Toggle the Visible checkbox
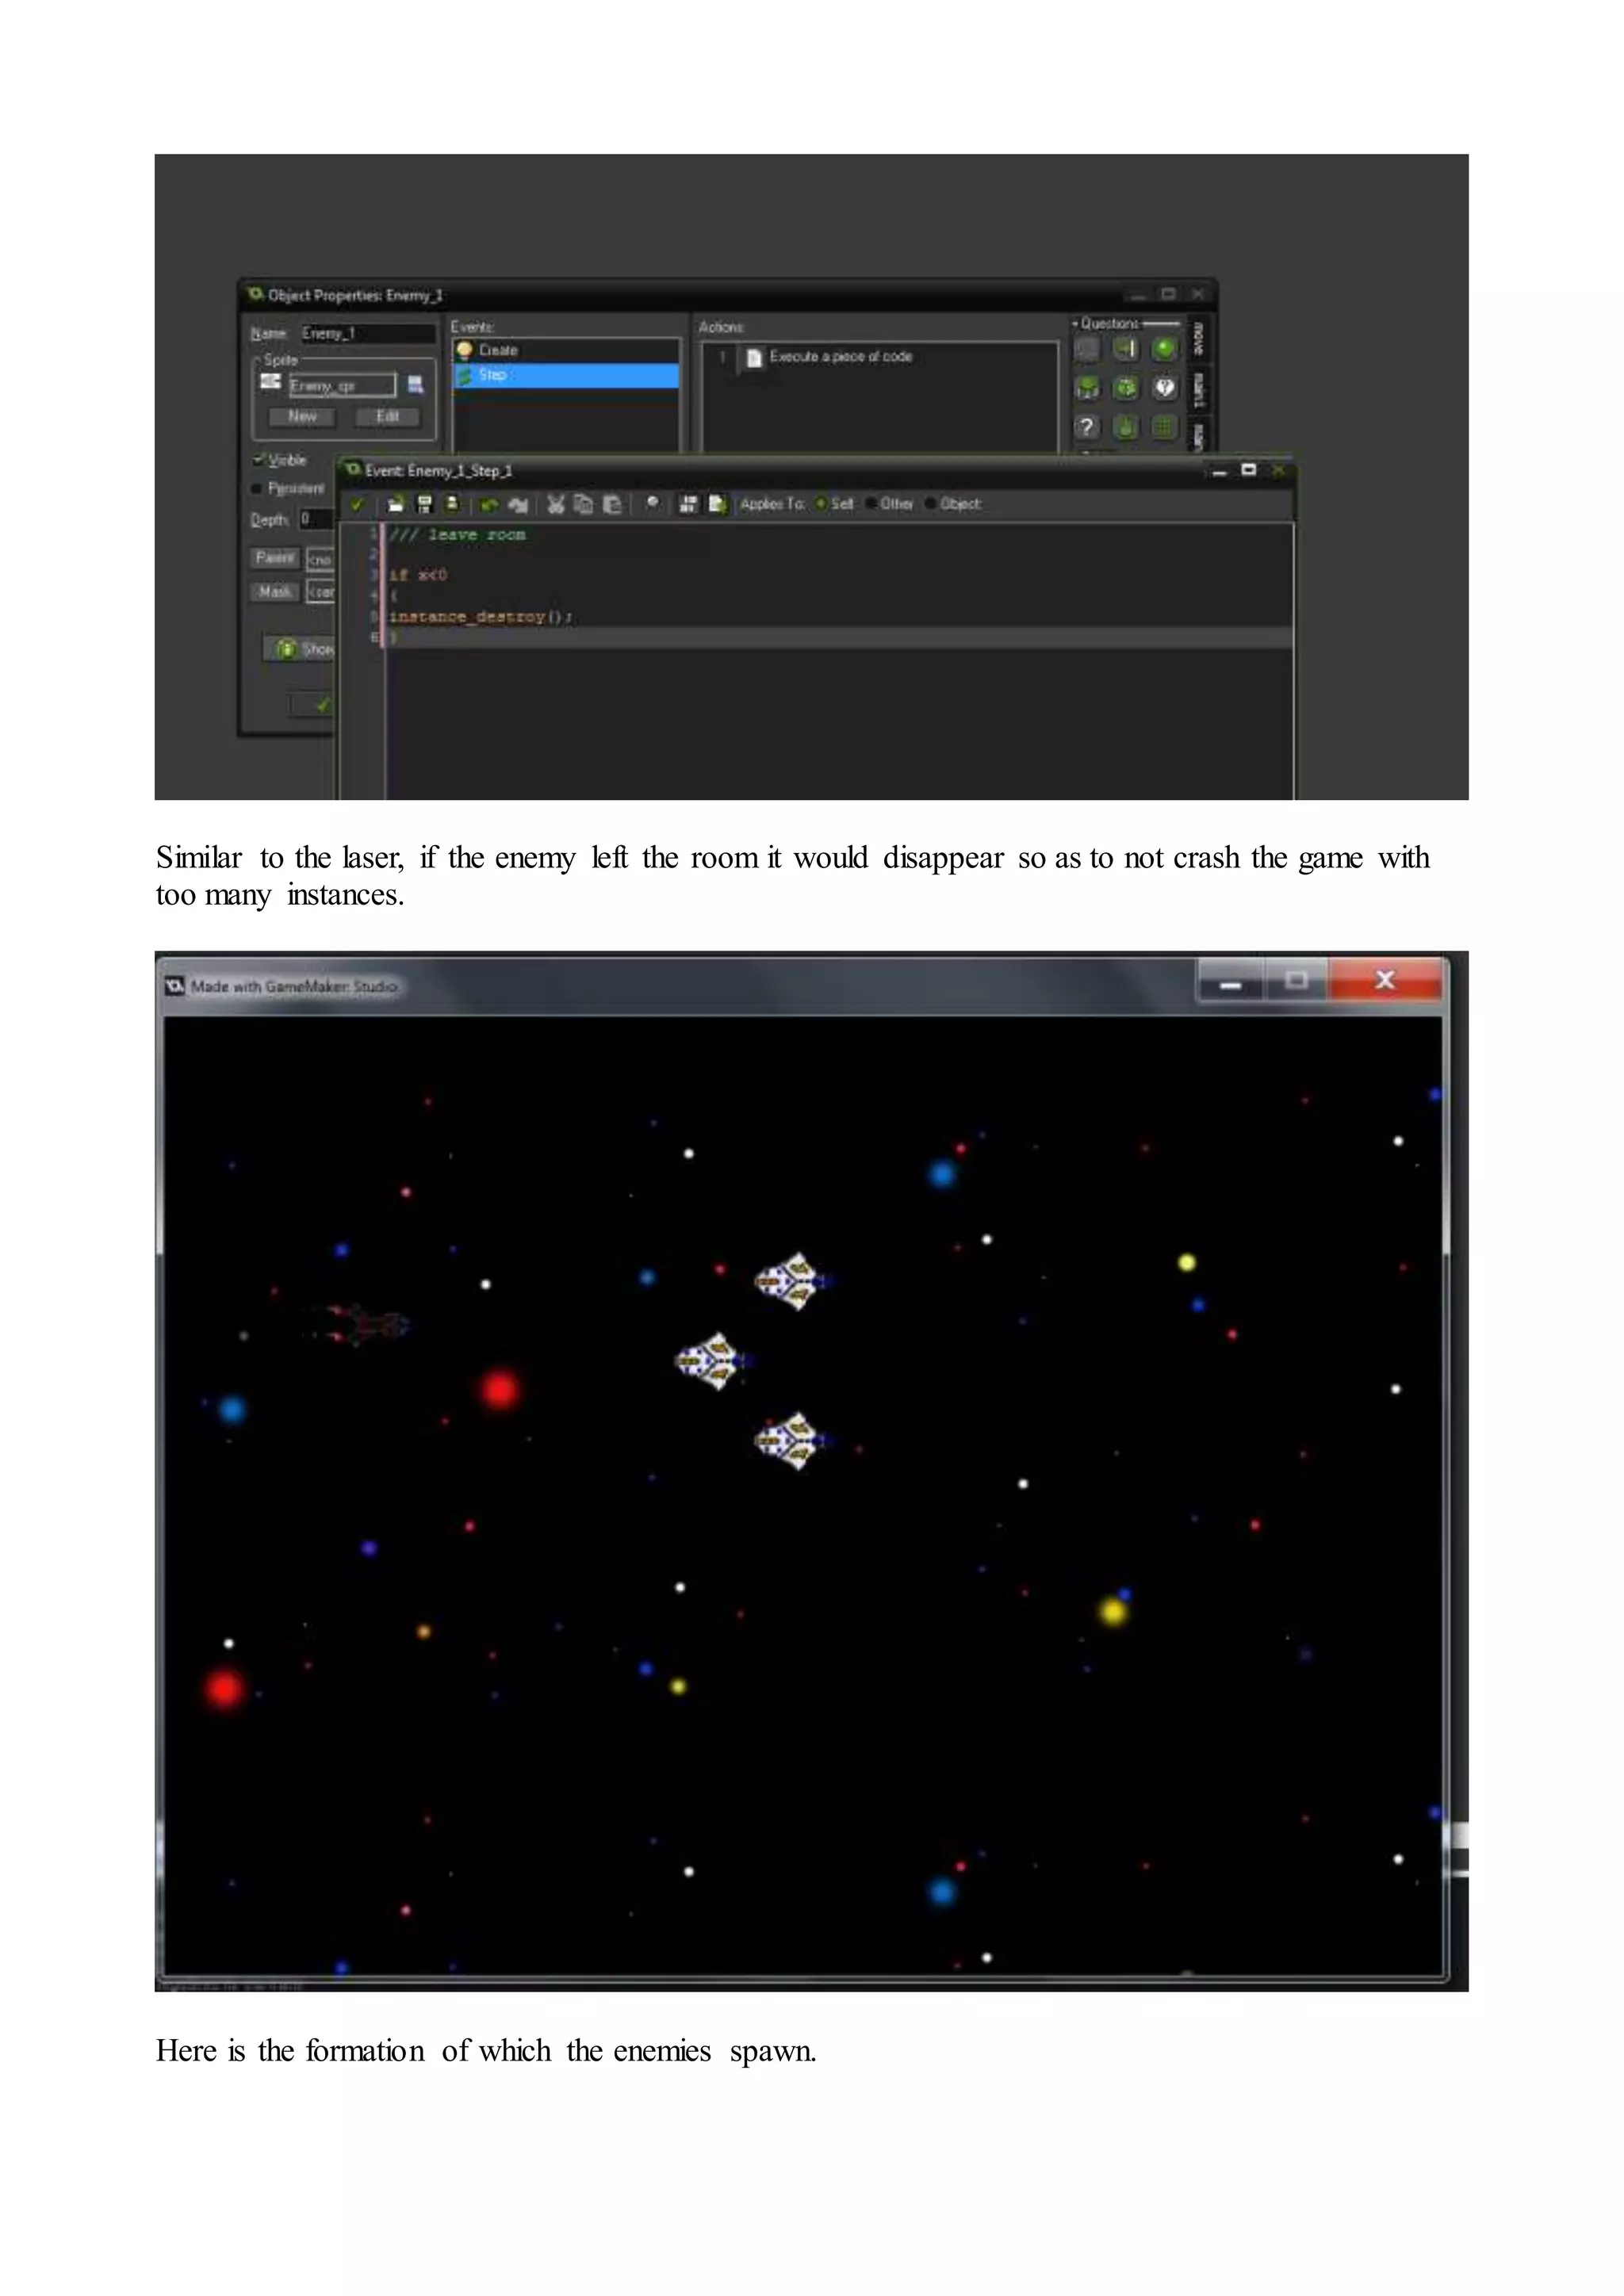This screenshot has width=1624, height=2296. pyautogui.click(x=259, y=460)
